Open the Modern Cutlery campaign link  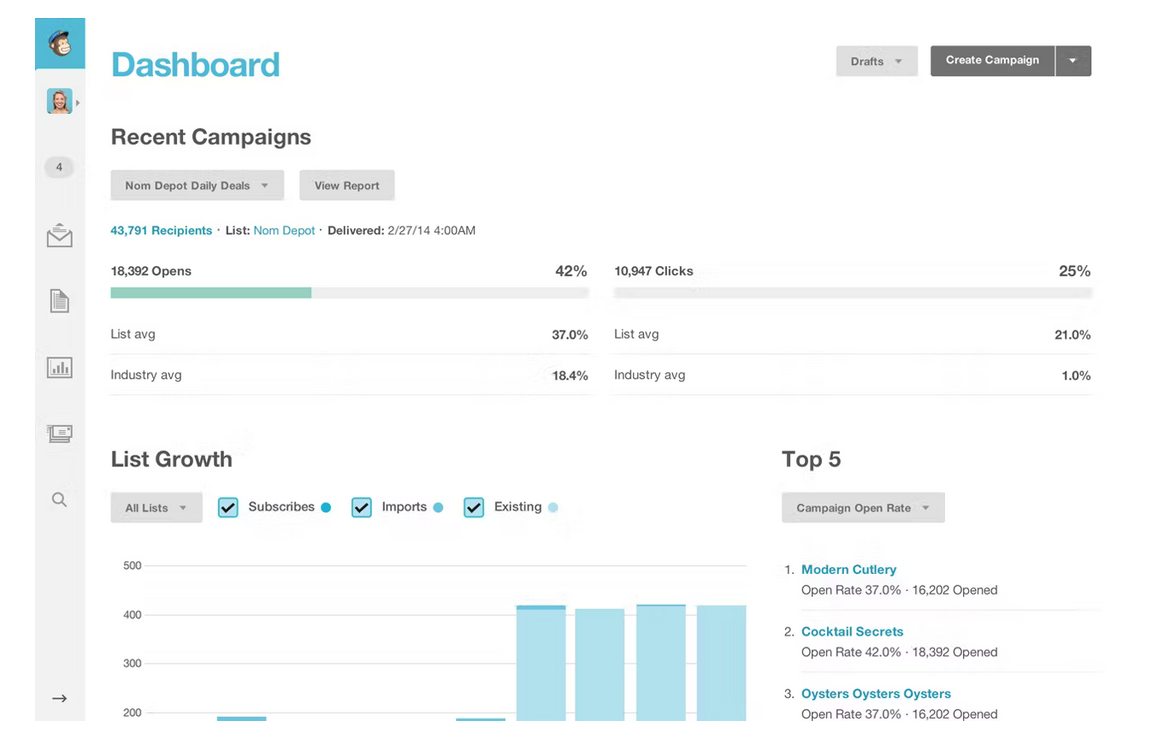click(x=848, y=569)
